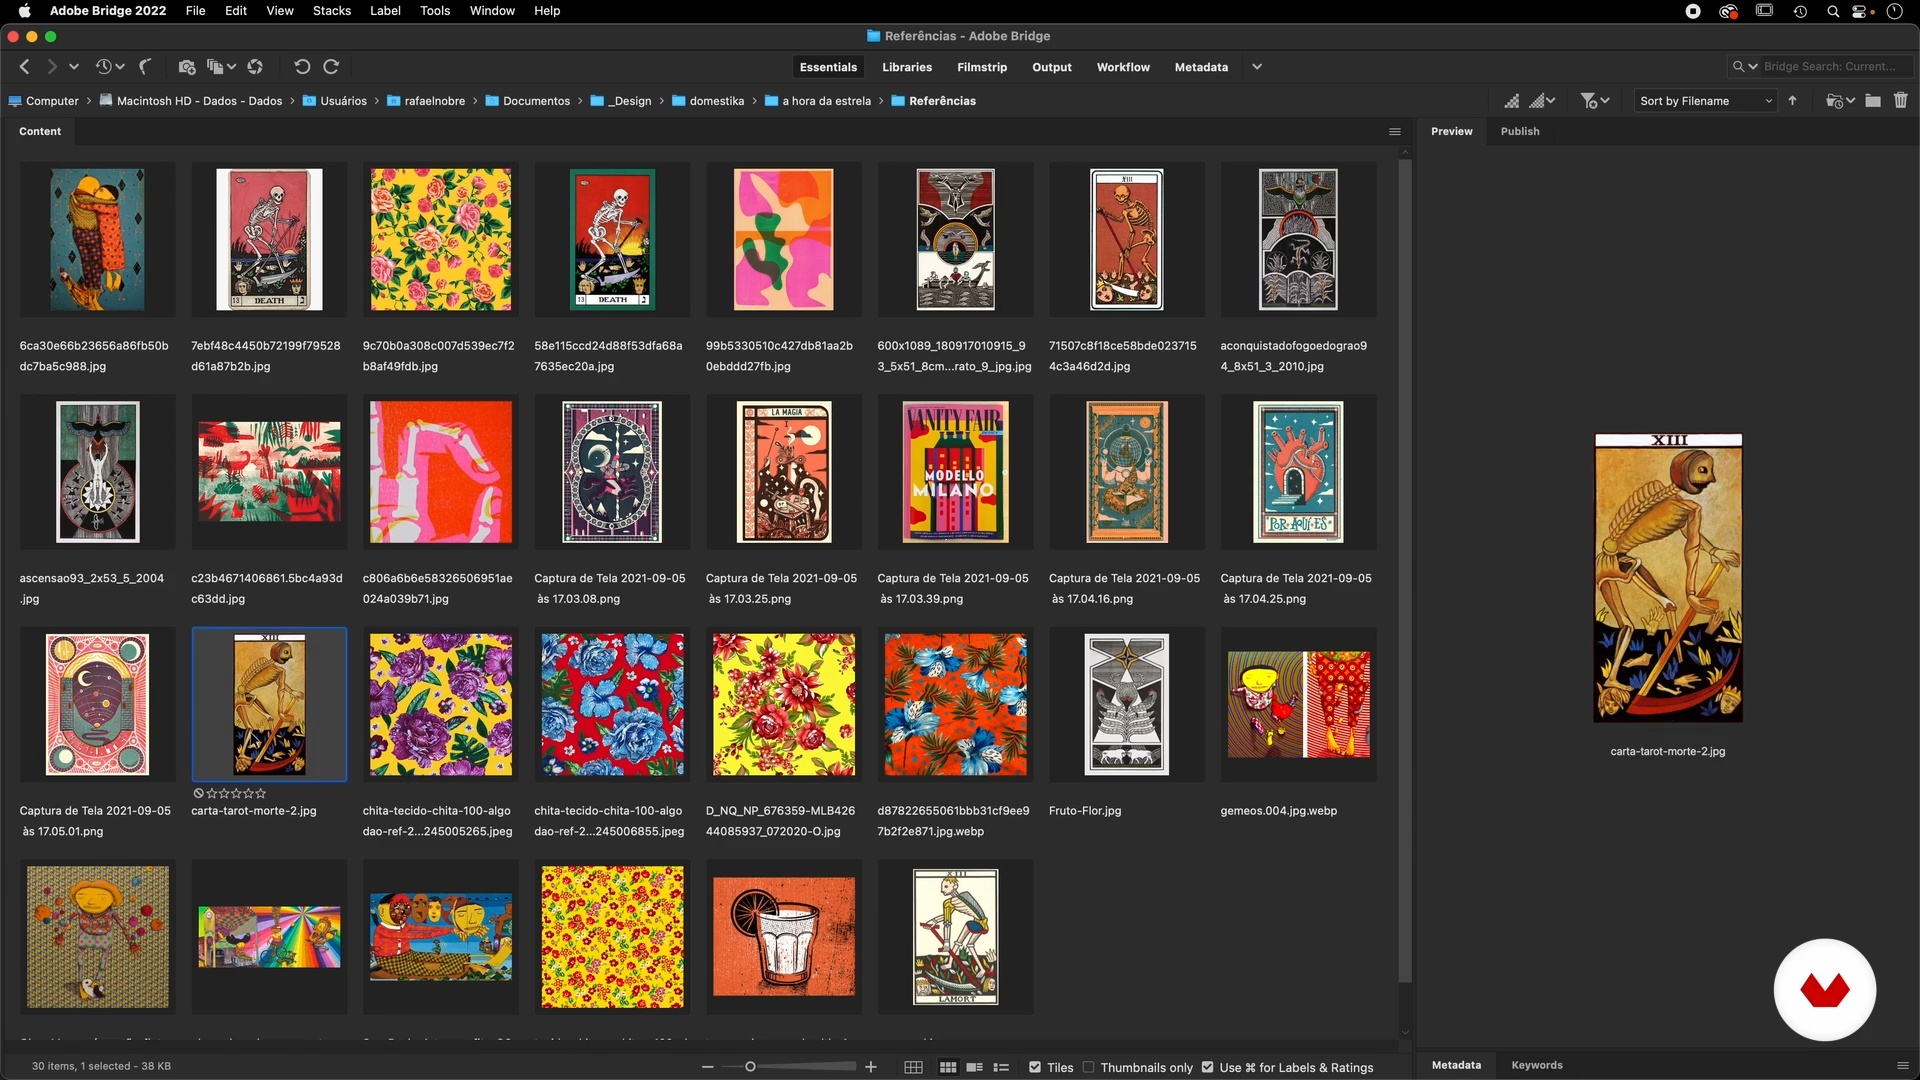Viewport: 1920px width, 1080px height.
Task: Open the search options magnifier dropdown
Action: tap(1745, 66)
